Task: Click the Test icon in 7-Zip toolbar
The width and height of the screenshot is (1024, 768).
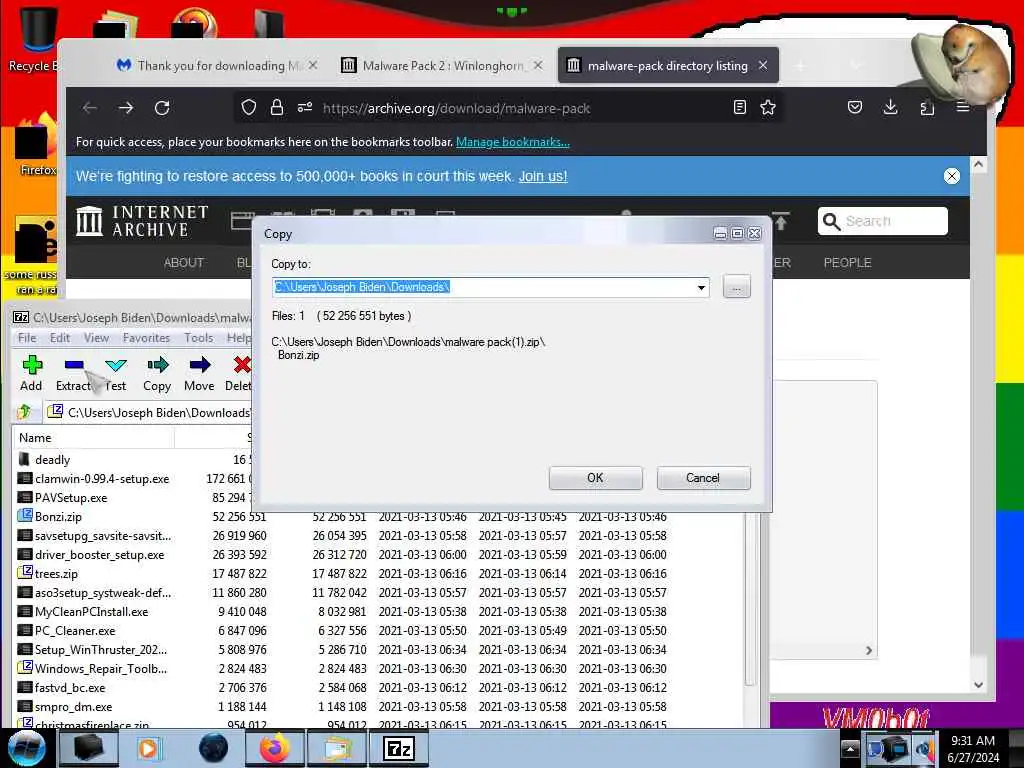Action: [x=116, y=373]
